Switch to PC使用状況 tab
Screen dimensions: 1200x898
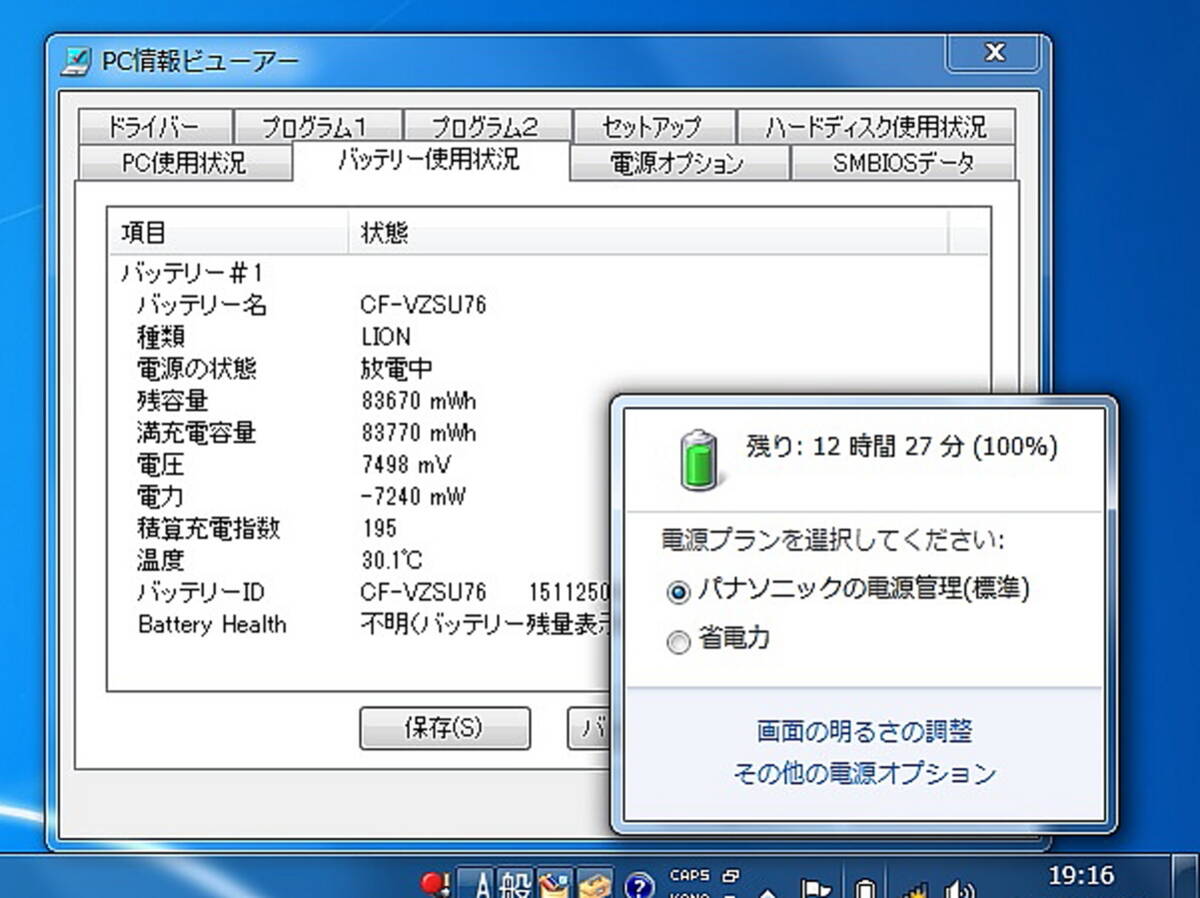(184, 163)
